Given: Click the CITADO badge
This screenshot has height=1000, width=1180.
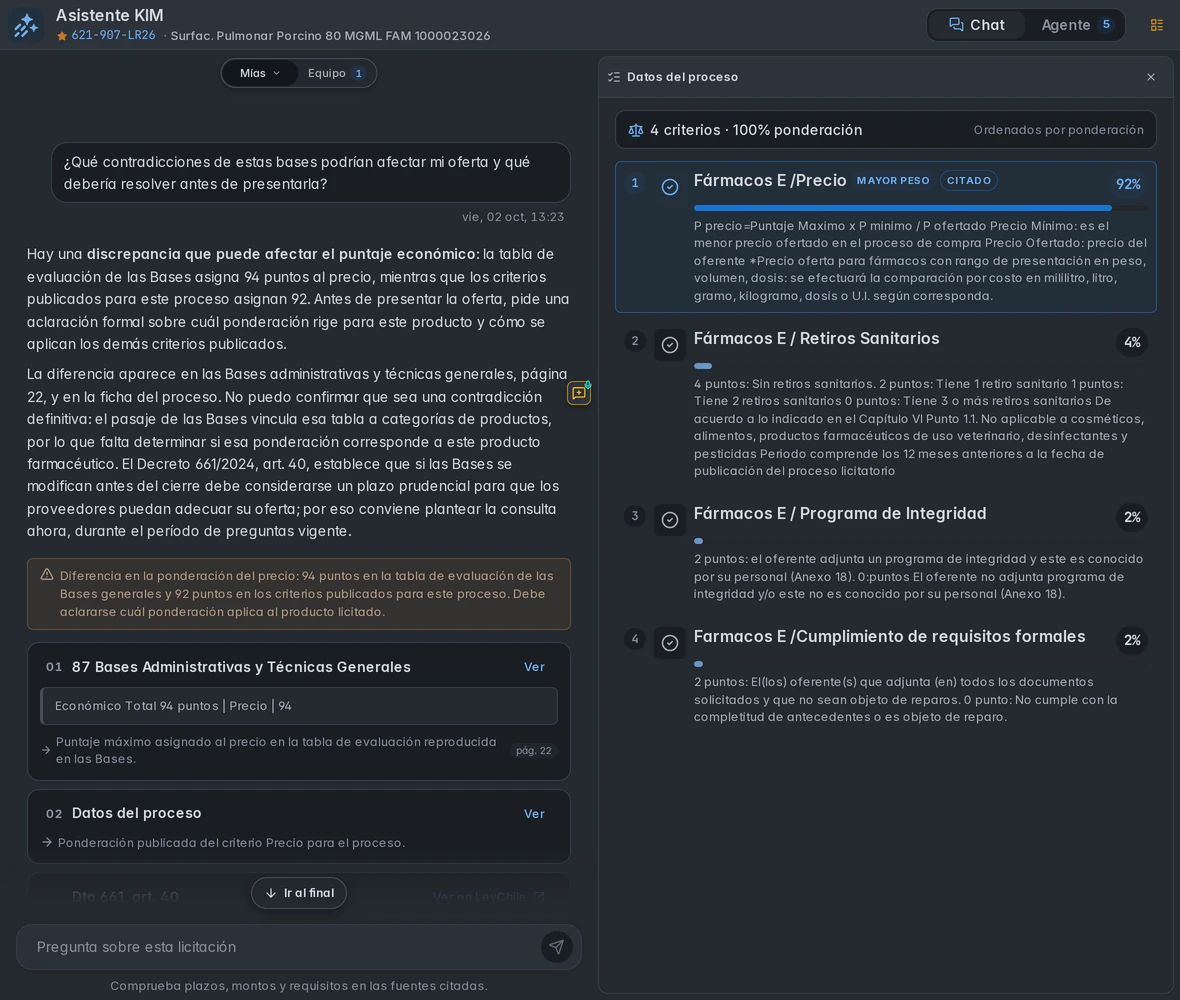Looking at the screenshot, I should point(969,181).
